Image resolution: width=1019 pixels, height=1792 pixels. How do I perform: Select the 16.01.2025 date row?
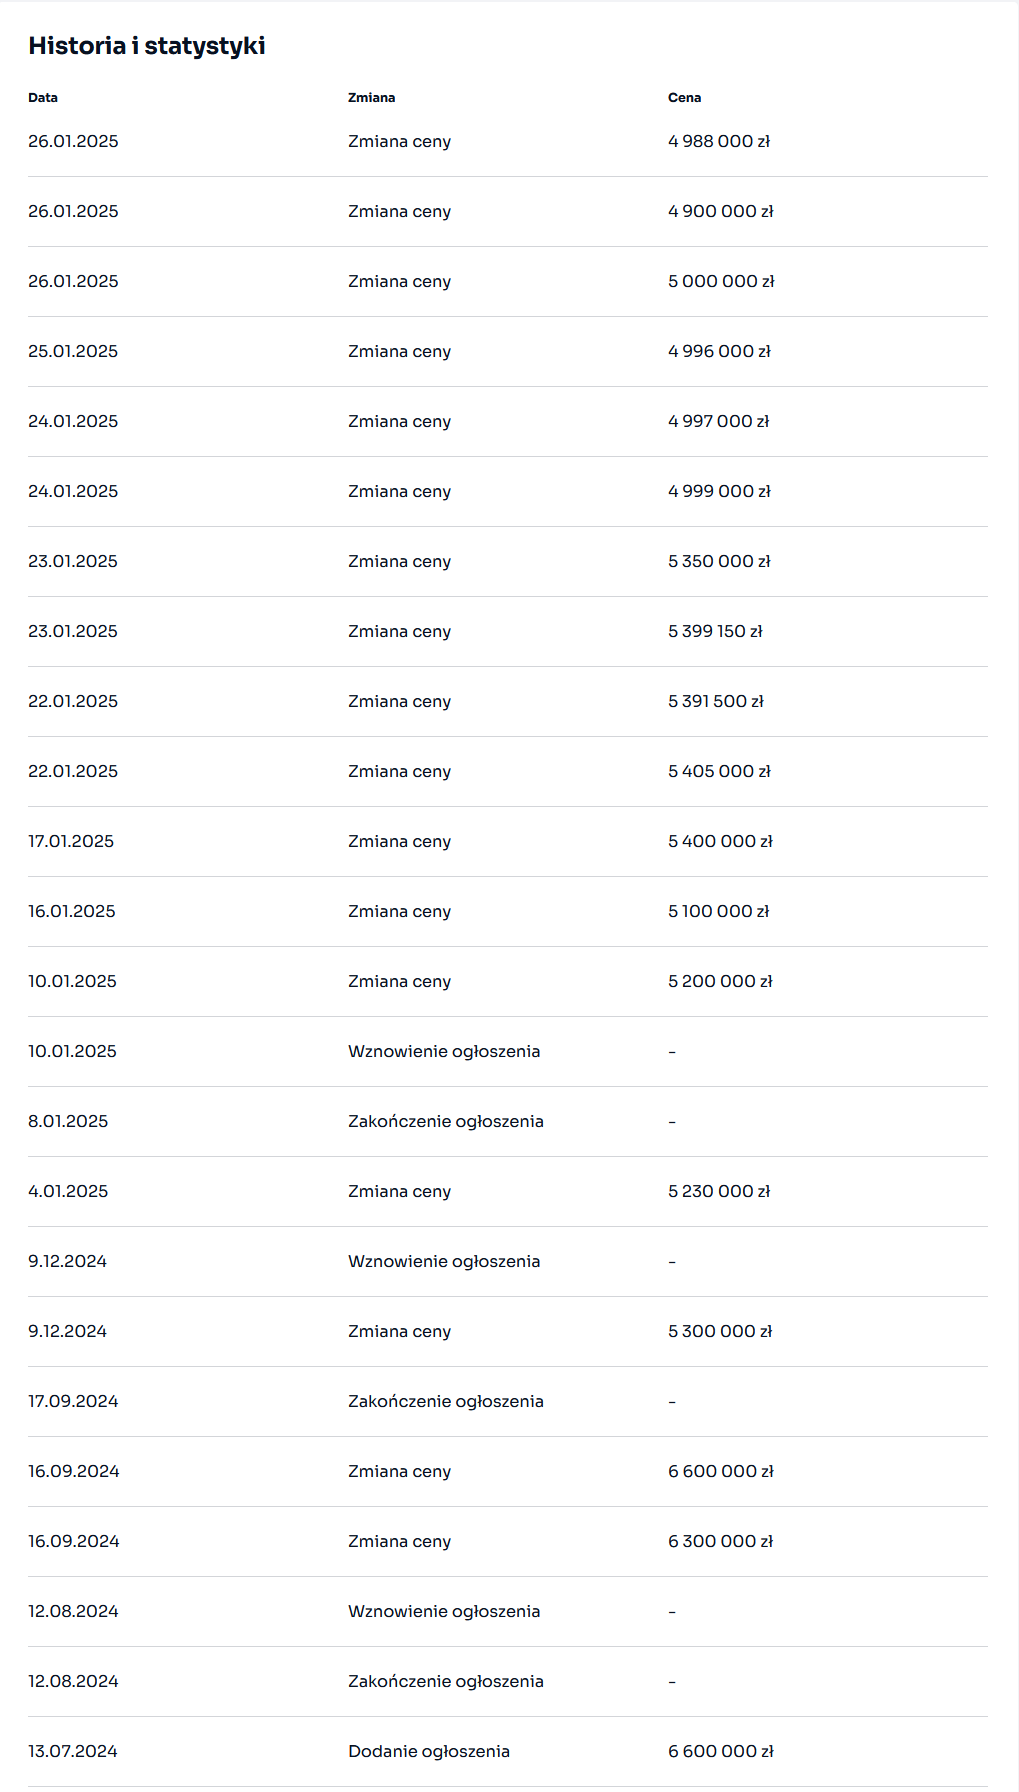72,912
